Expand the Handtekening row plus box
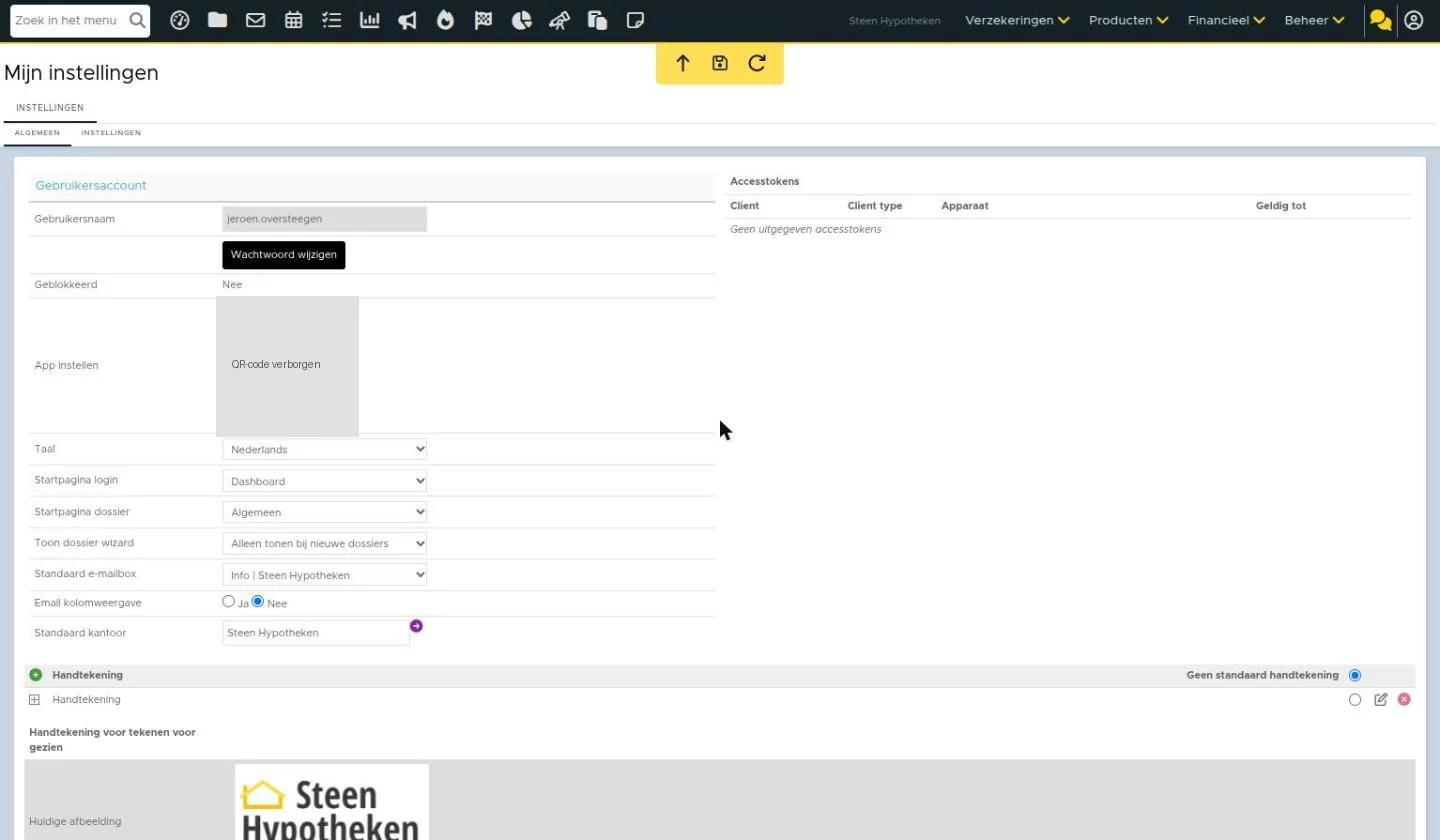 (34, 700)
